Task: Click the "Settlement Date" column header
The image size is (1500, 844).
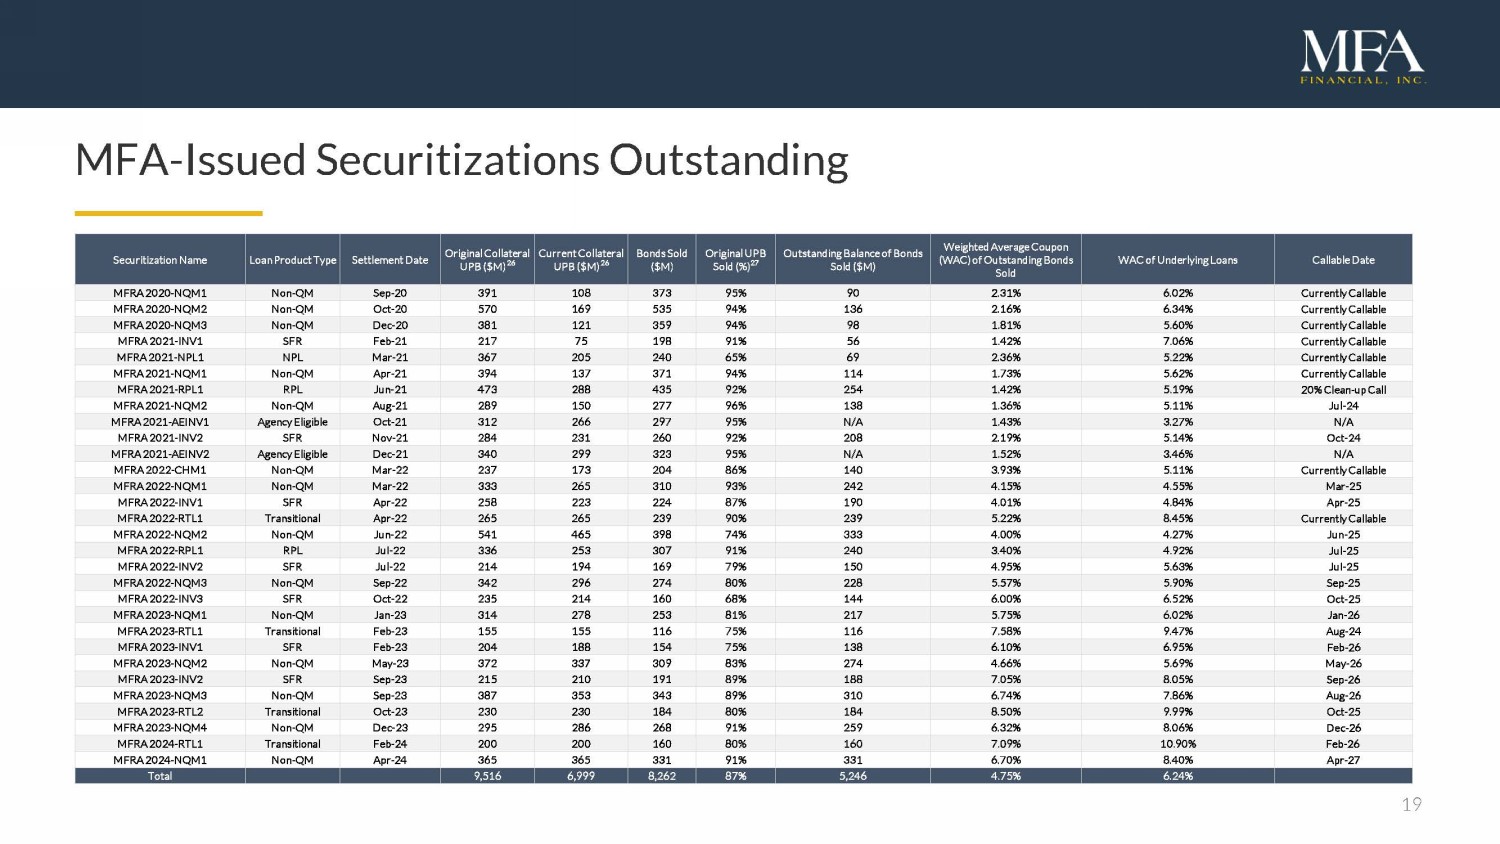Action: pyautogui.click(x=390, y=260)
